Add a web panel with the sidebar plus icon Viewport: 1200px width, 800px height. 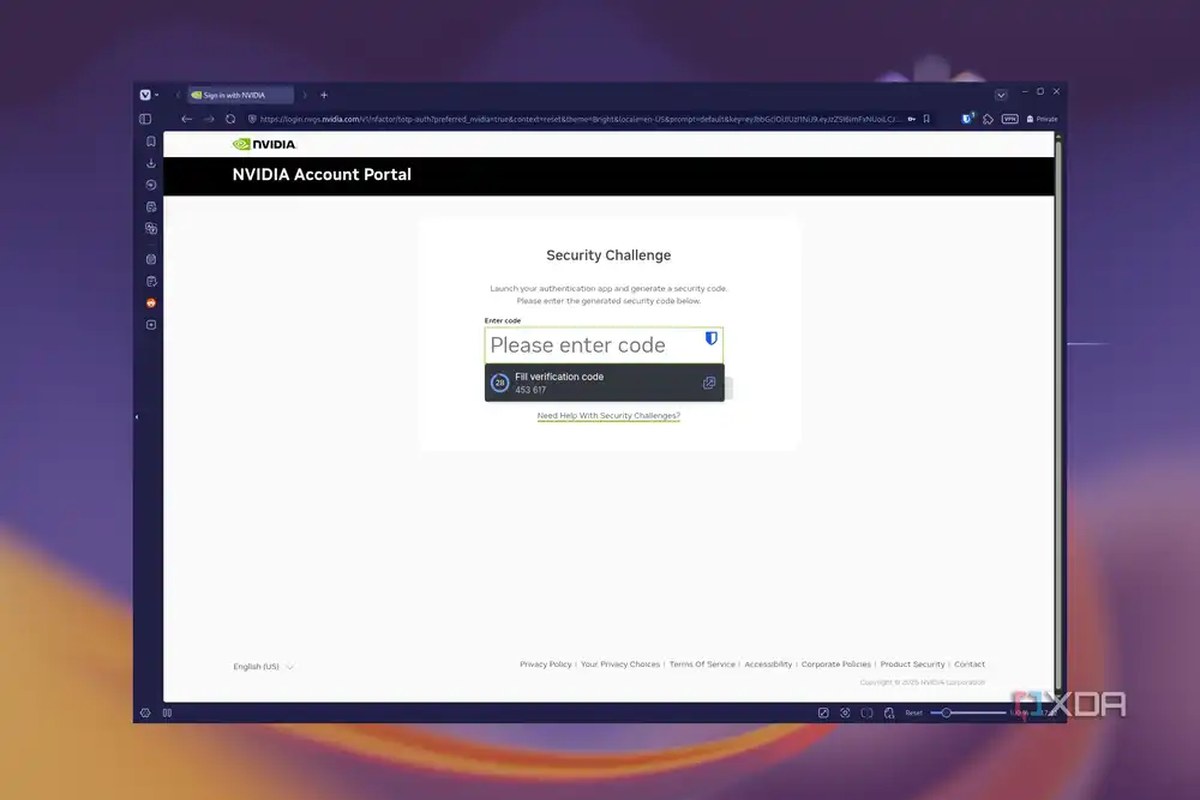pos(151,325)
